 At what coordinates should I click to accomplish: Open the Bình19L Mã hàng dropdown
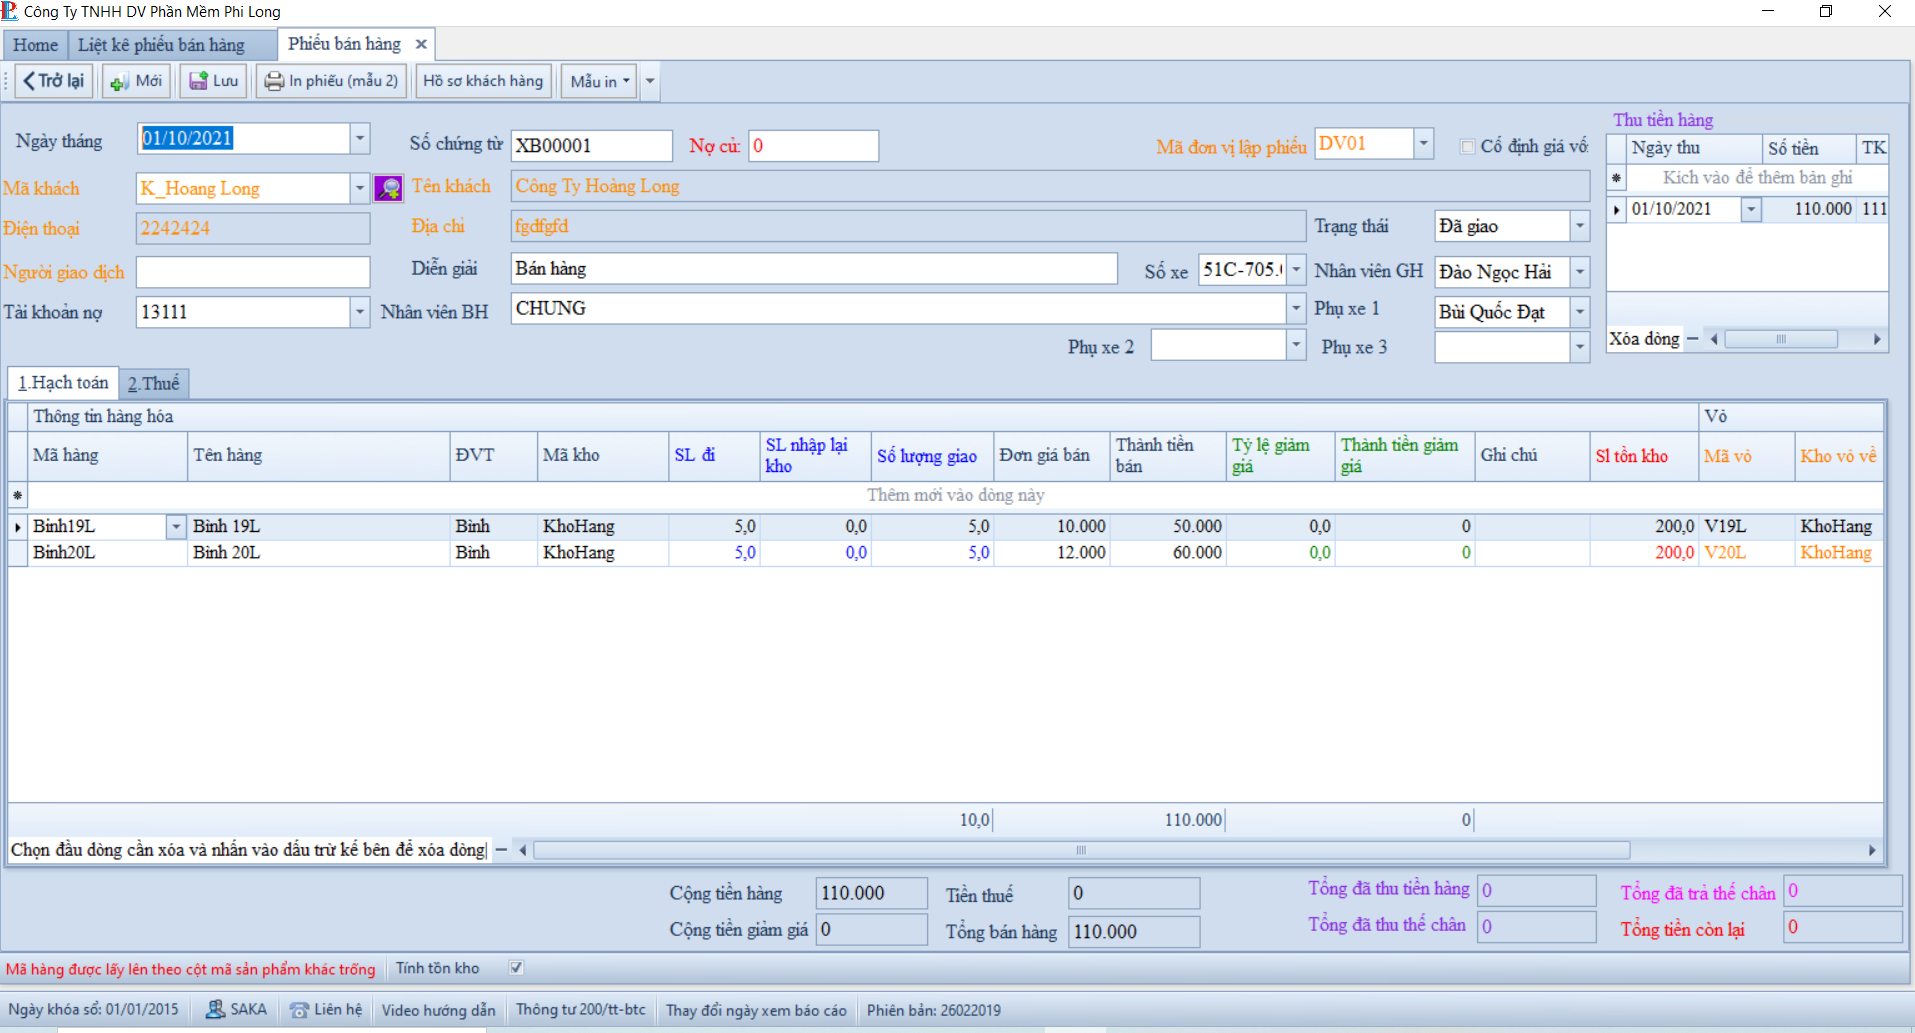pos(176,526)
